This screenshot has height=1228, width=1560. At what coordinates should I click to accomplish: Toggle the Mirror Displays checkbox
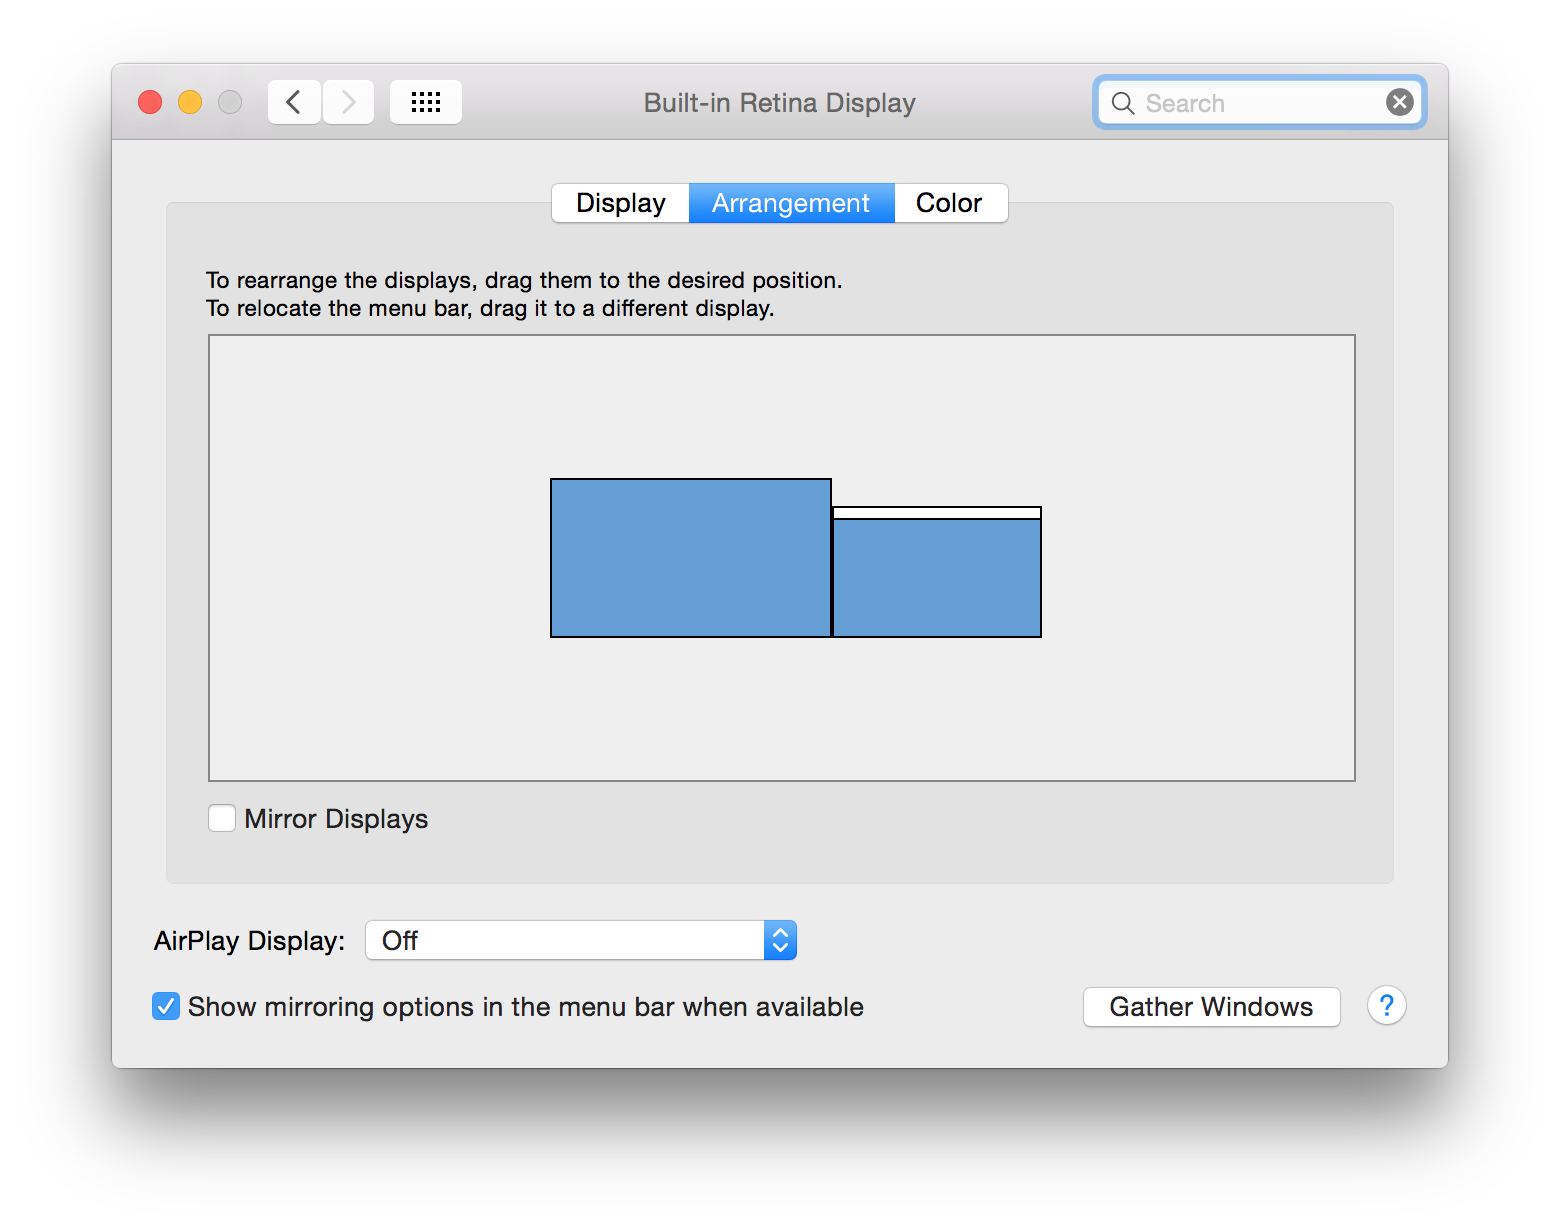click(221, 818)
